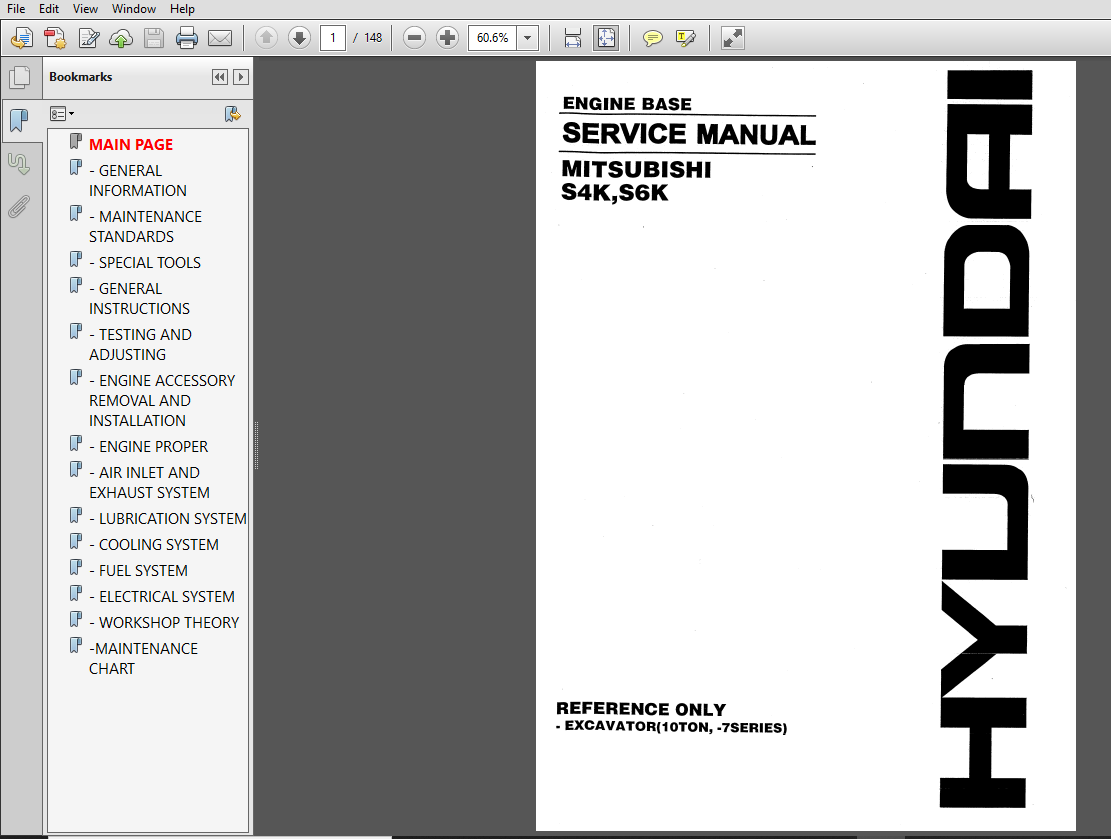
Task: Click the SERVICE MANUAL title on the page
Action: [x=689, y=134]
